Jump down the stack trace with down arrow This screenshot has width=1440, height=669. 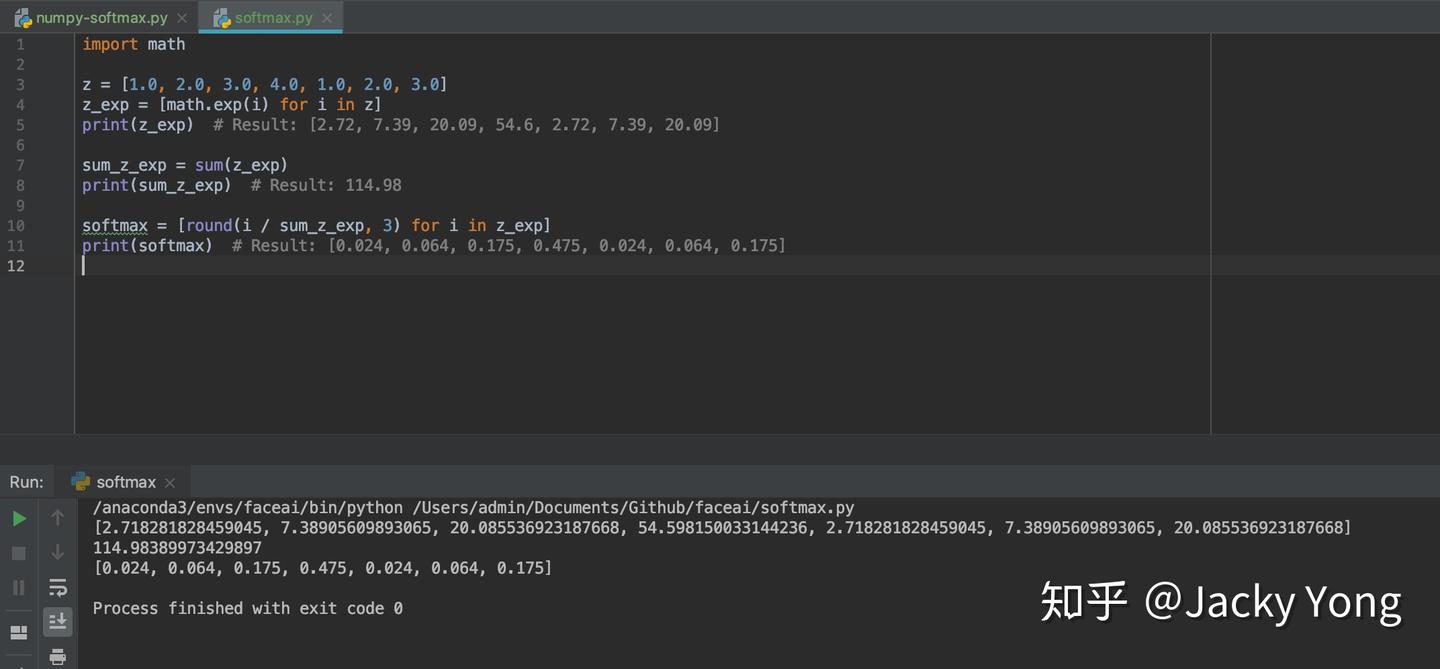58,553
